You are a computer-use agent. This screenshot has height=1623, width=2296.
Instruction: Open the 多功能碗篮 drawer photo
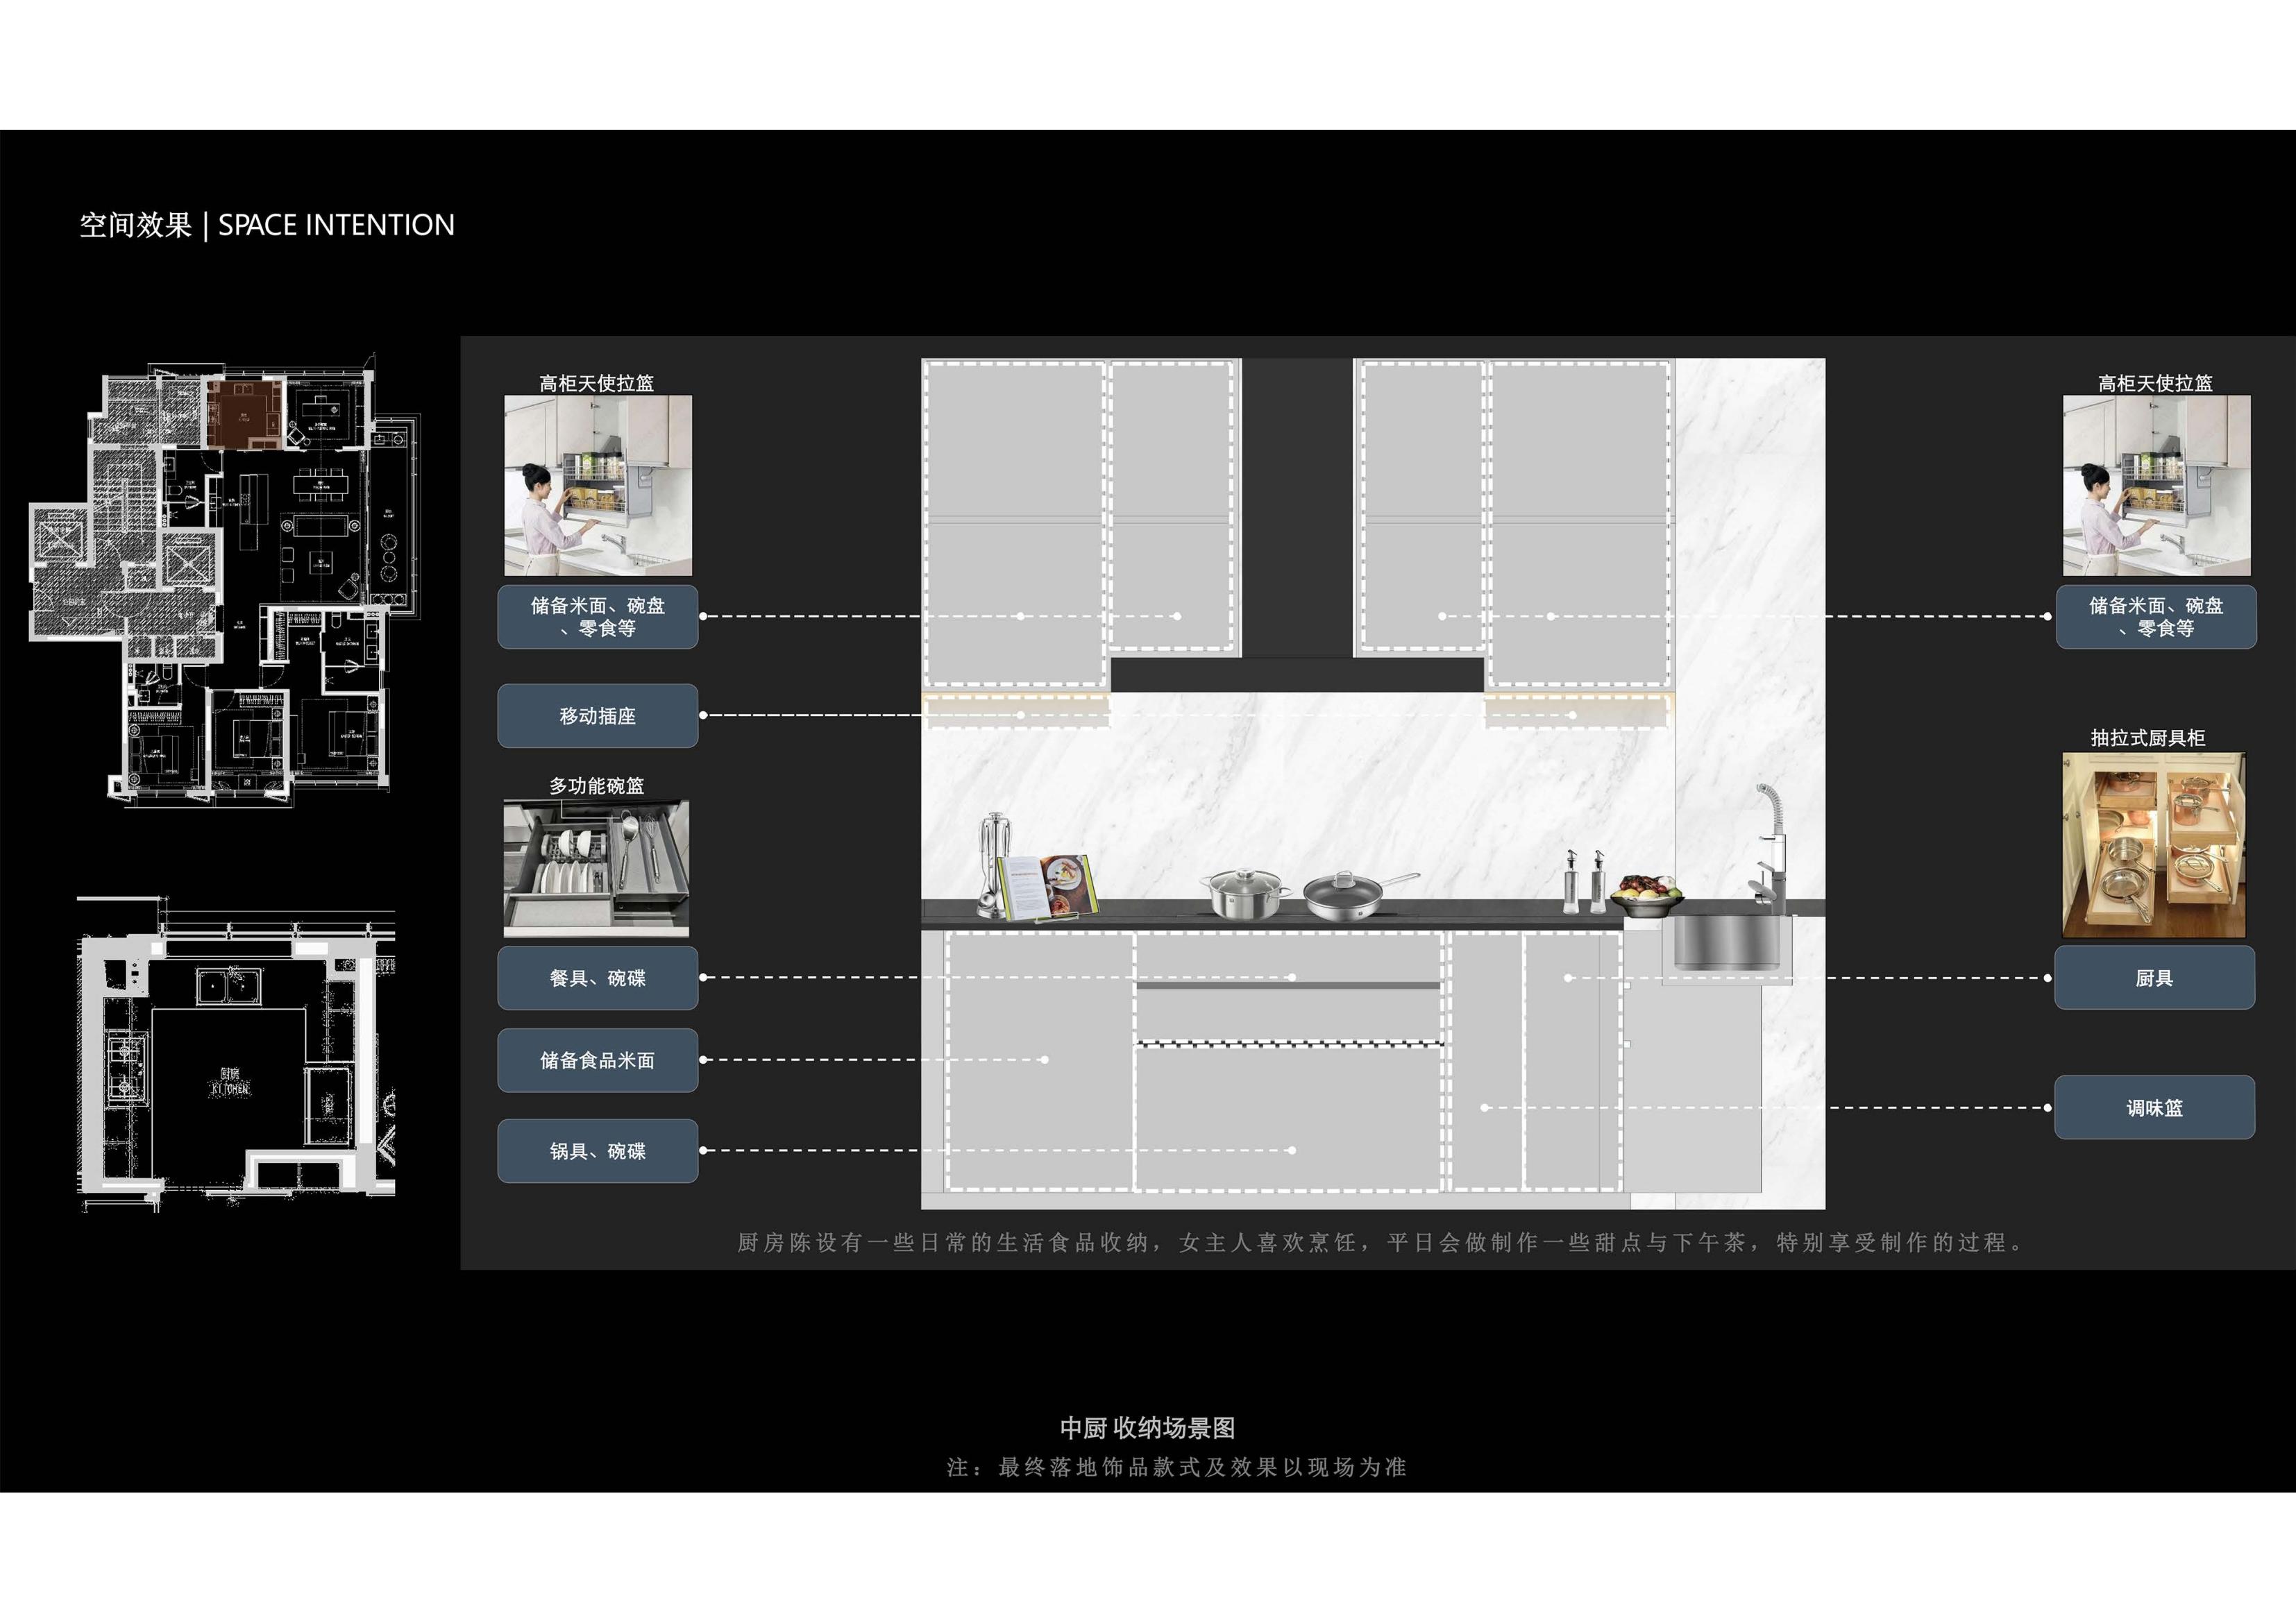(x=596, y=868)
